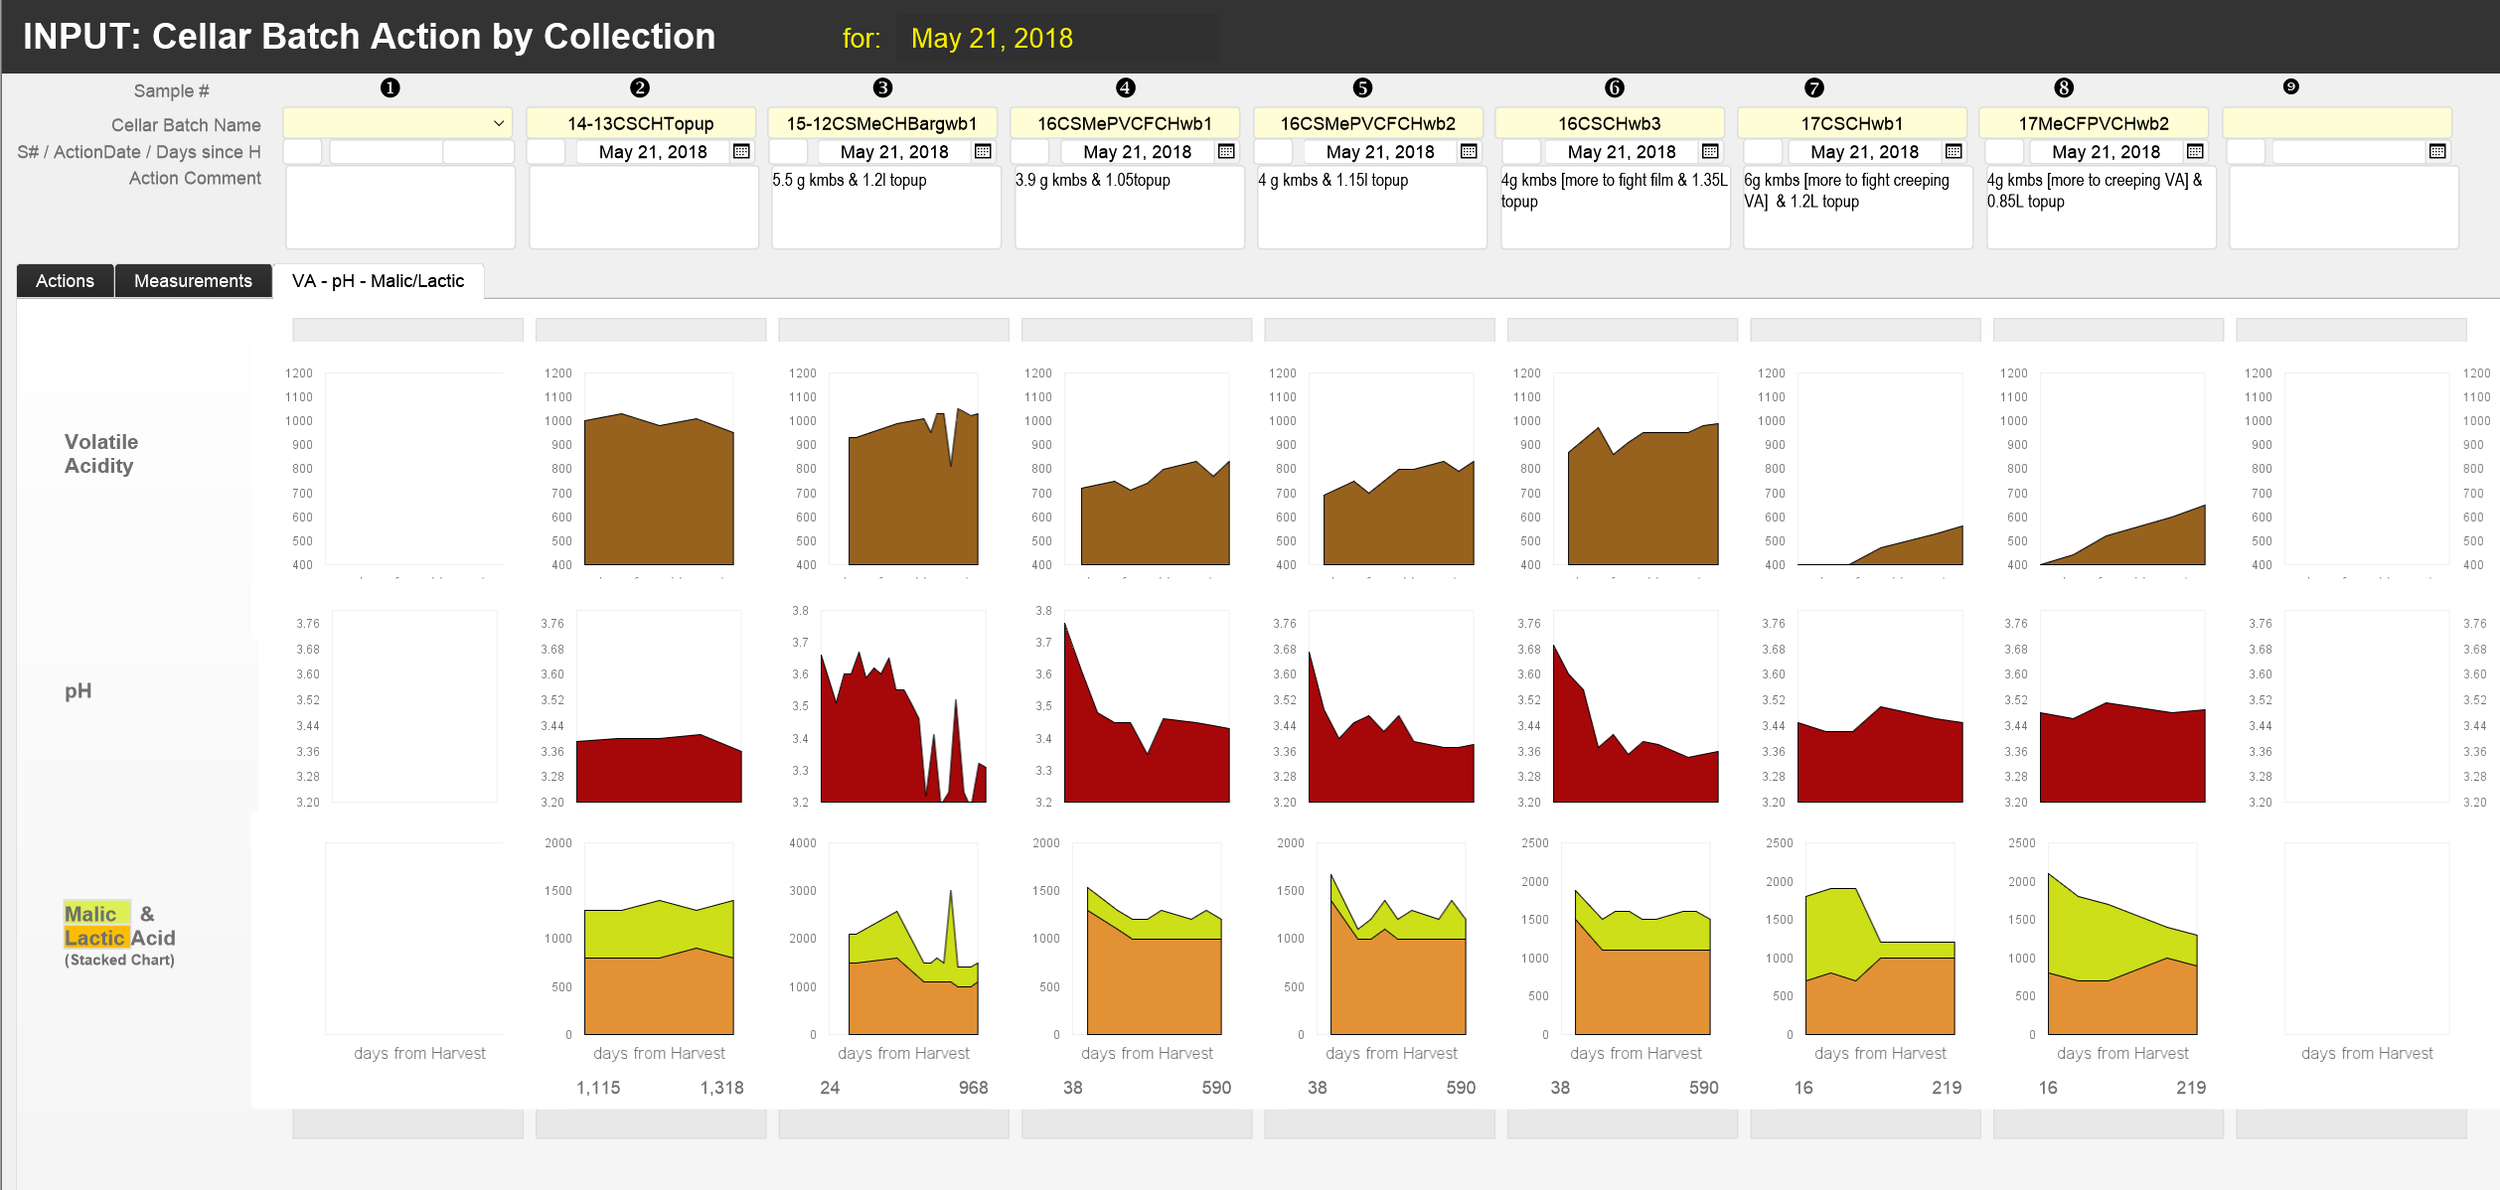The width and height of the screenshot is (2500, 1190).
Task: Click the sample number 1 circle
Action: [x=390, y=88]
